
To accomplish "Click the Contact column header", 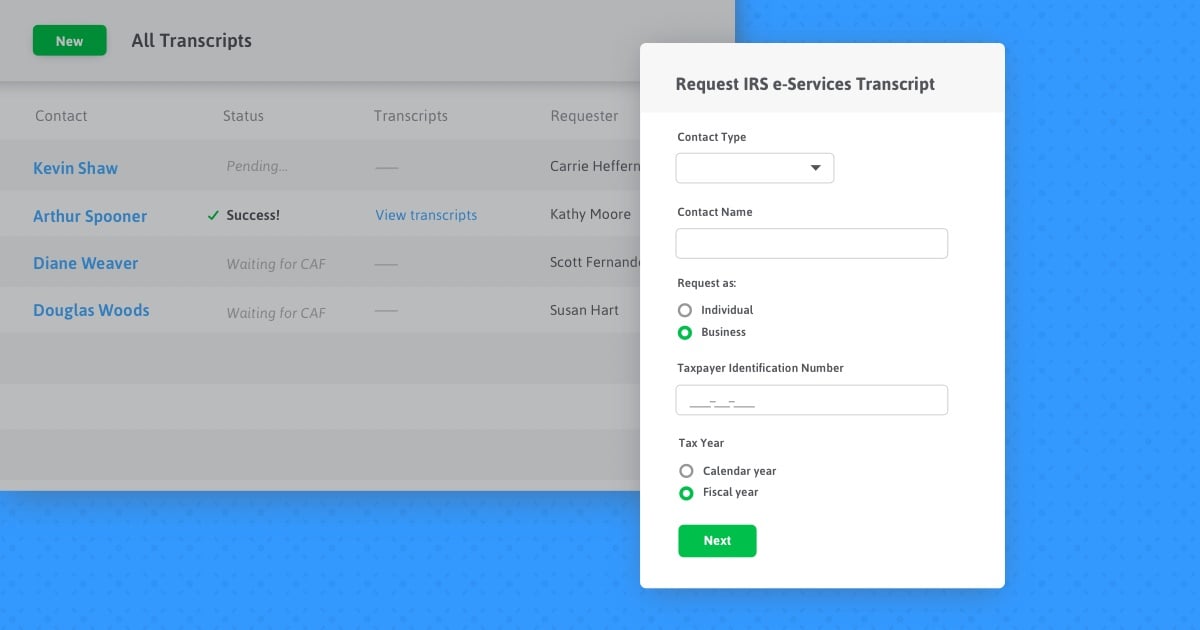I will point(61,116).
